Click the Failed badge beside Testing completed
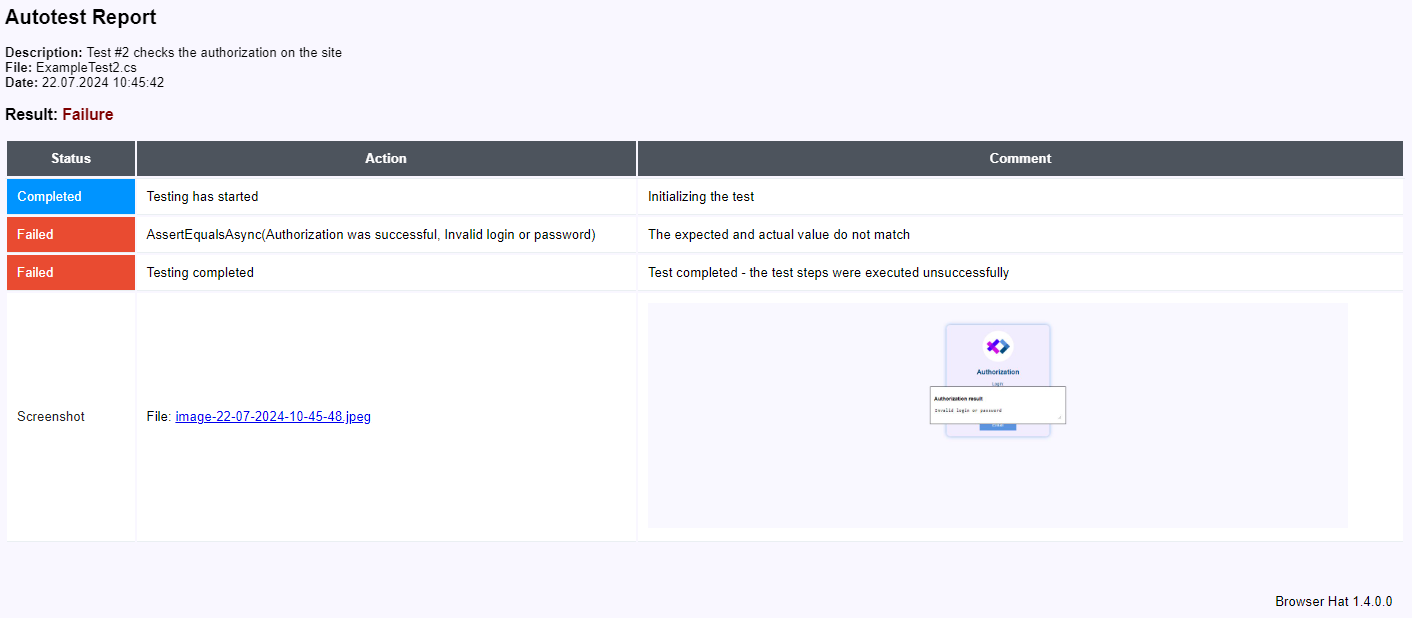Image resolution: width=1412 pixels, height=618 pixels. tap(71, 273)
